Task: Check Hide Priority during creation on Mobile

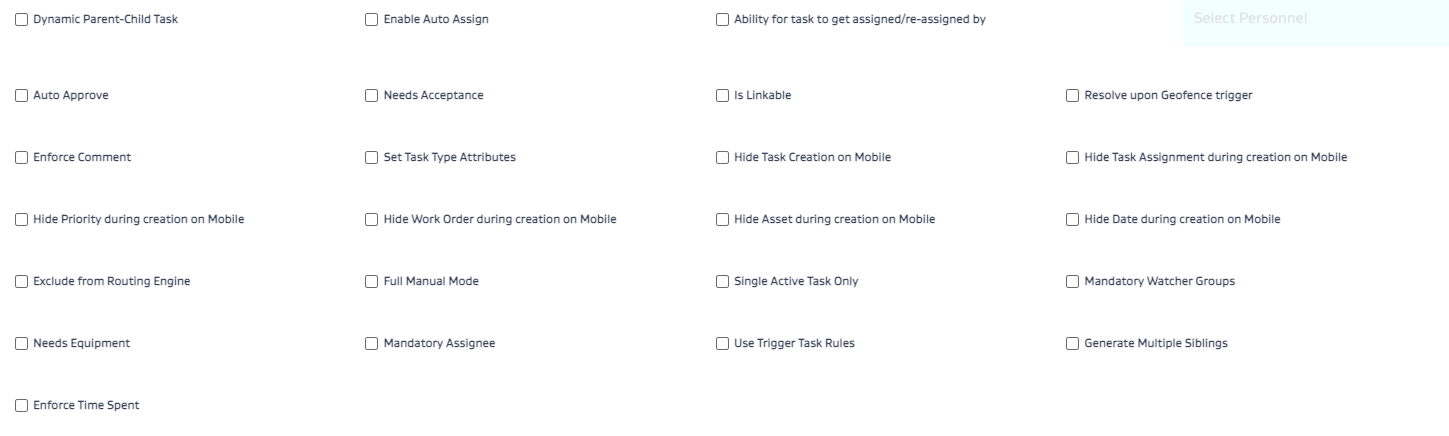Action: (22, 220)
